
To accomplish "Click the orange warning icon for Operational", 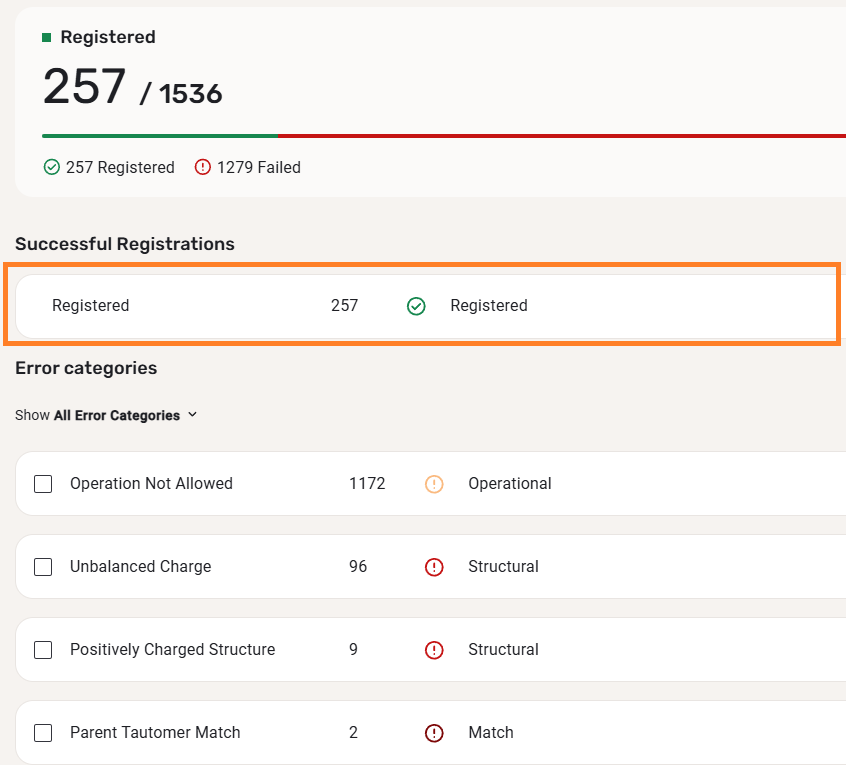I will 434,484.
